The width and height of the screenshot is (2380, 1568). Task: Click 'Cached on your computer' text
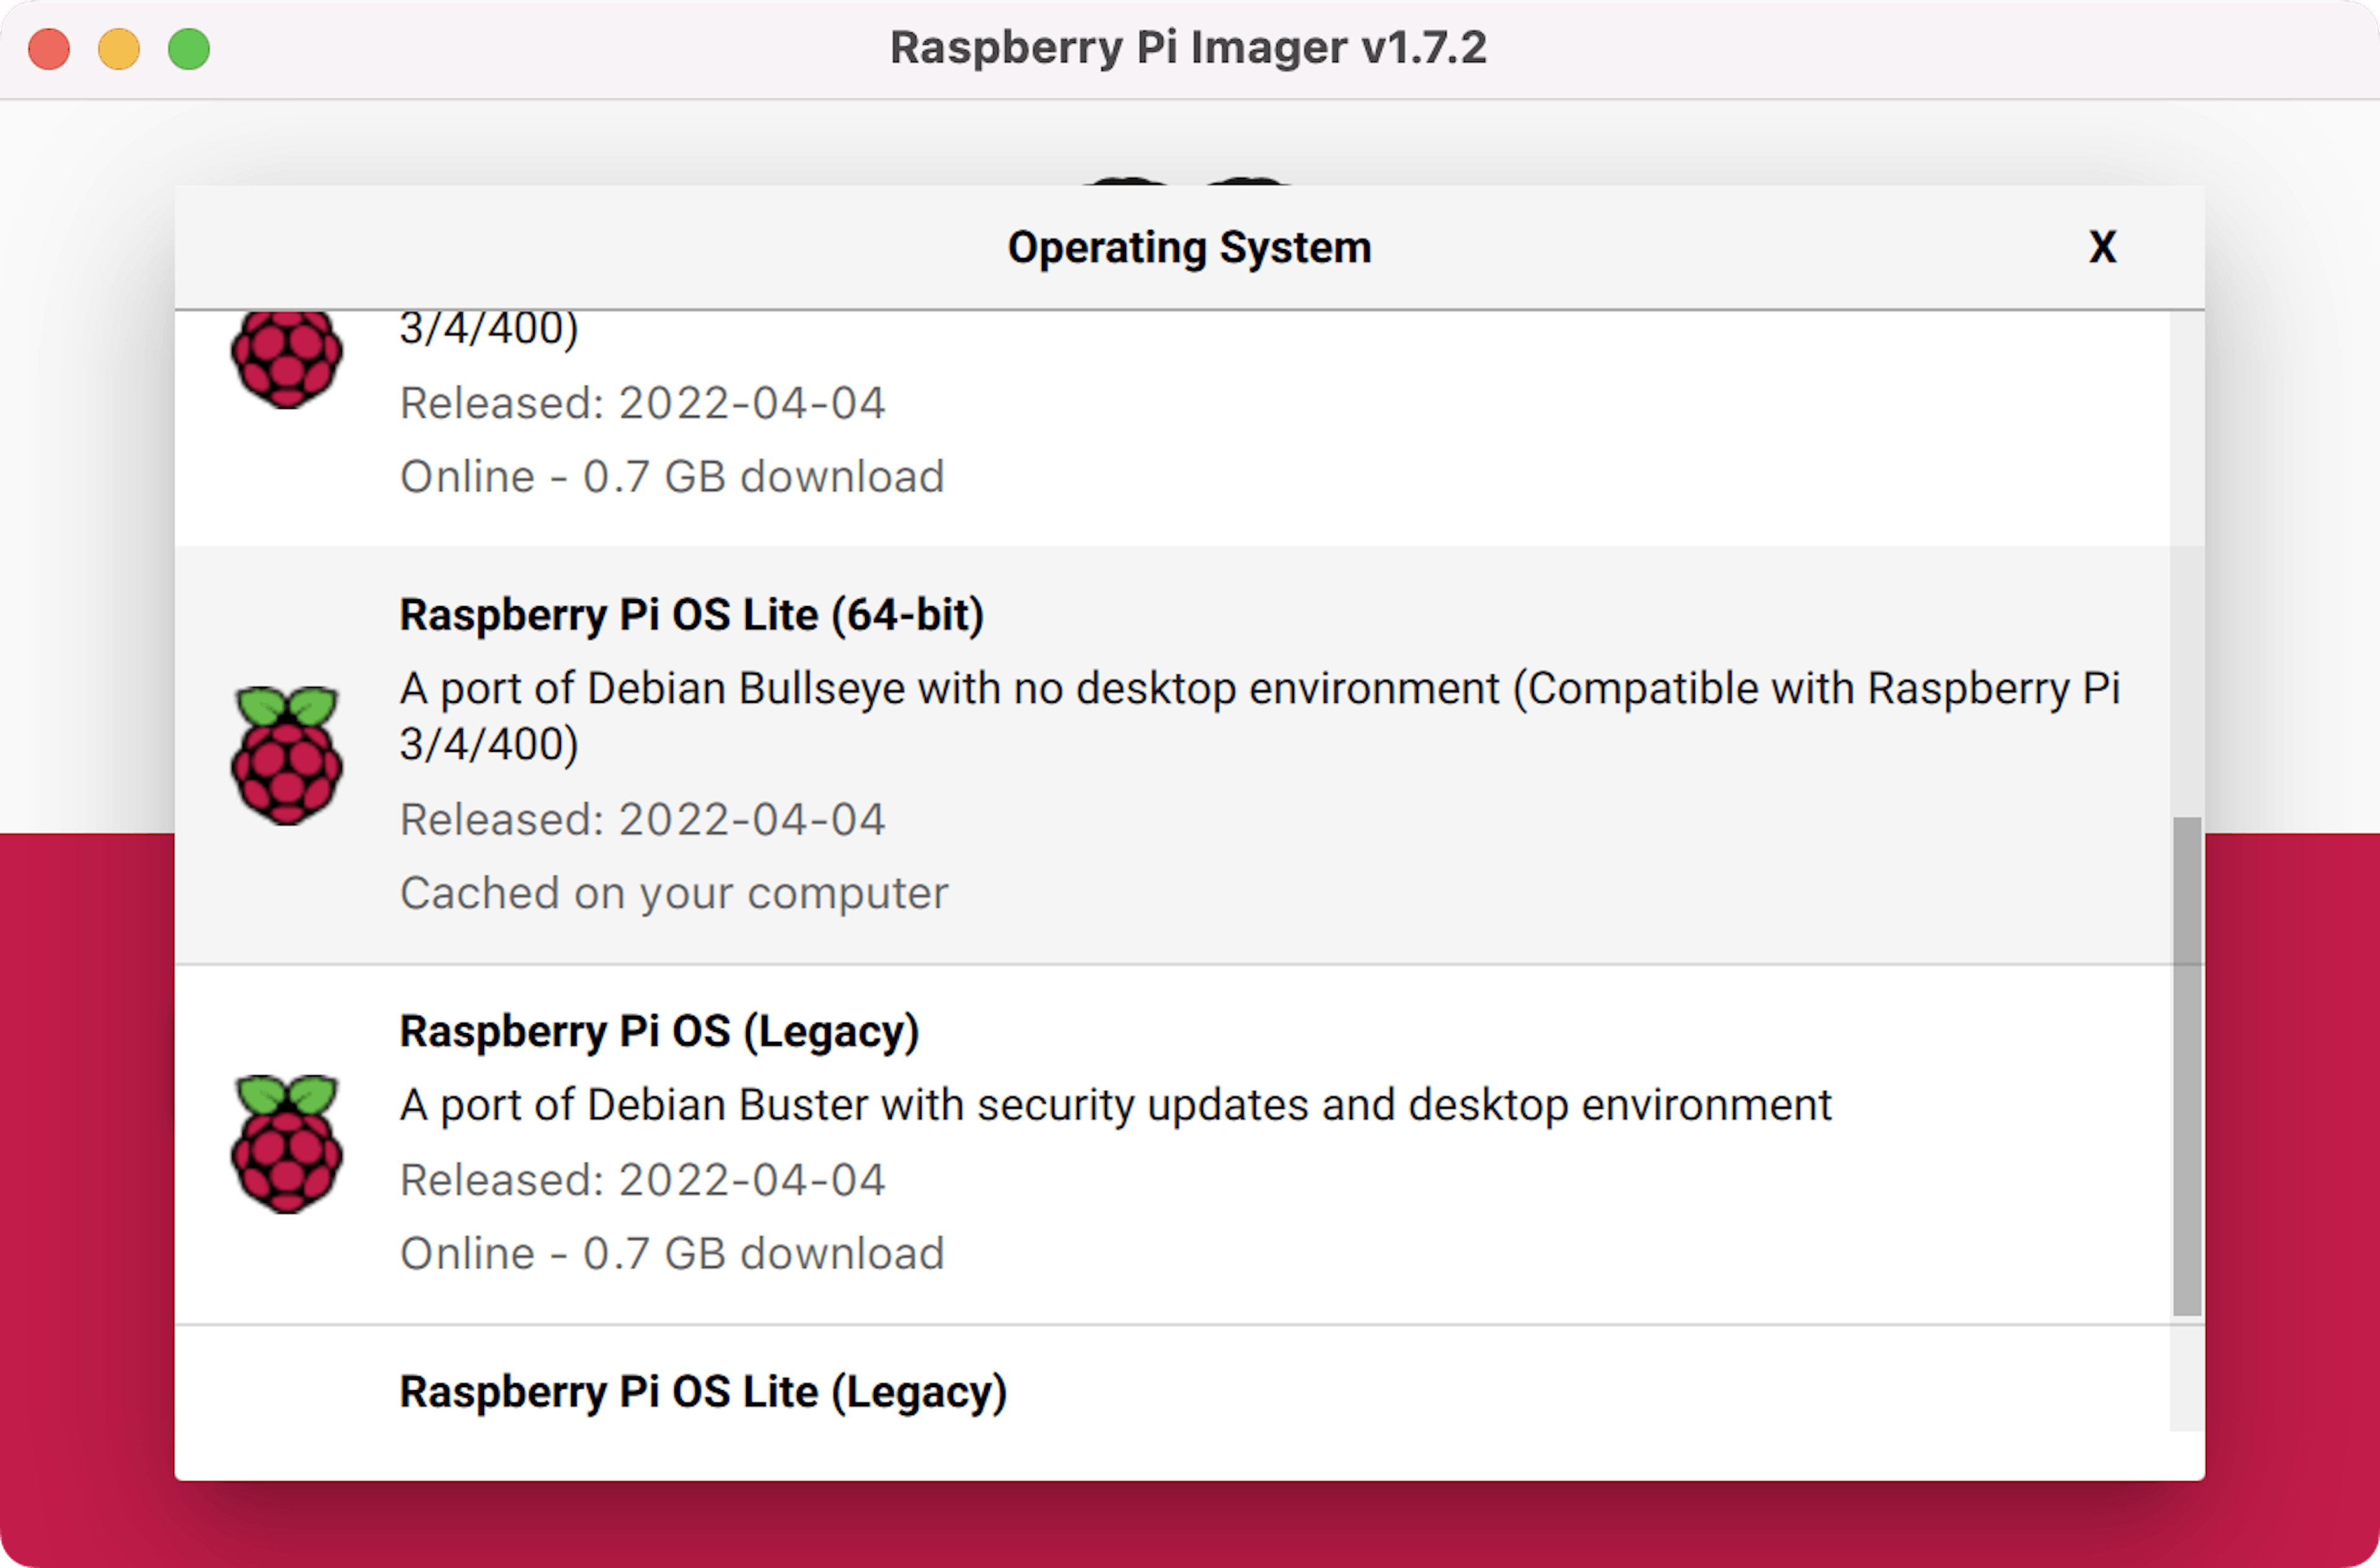674,893
